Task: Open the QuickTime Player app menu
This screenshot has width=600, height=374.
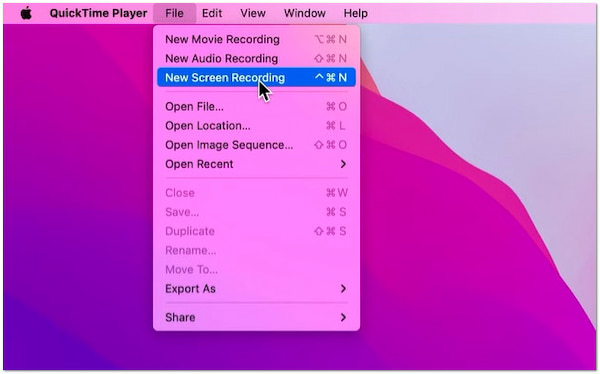Action: 98,13
